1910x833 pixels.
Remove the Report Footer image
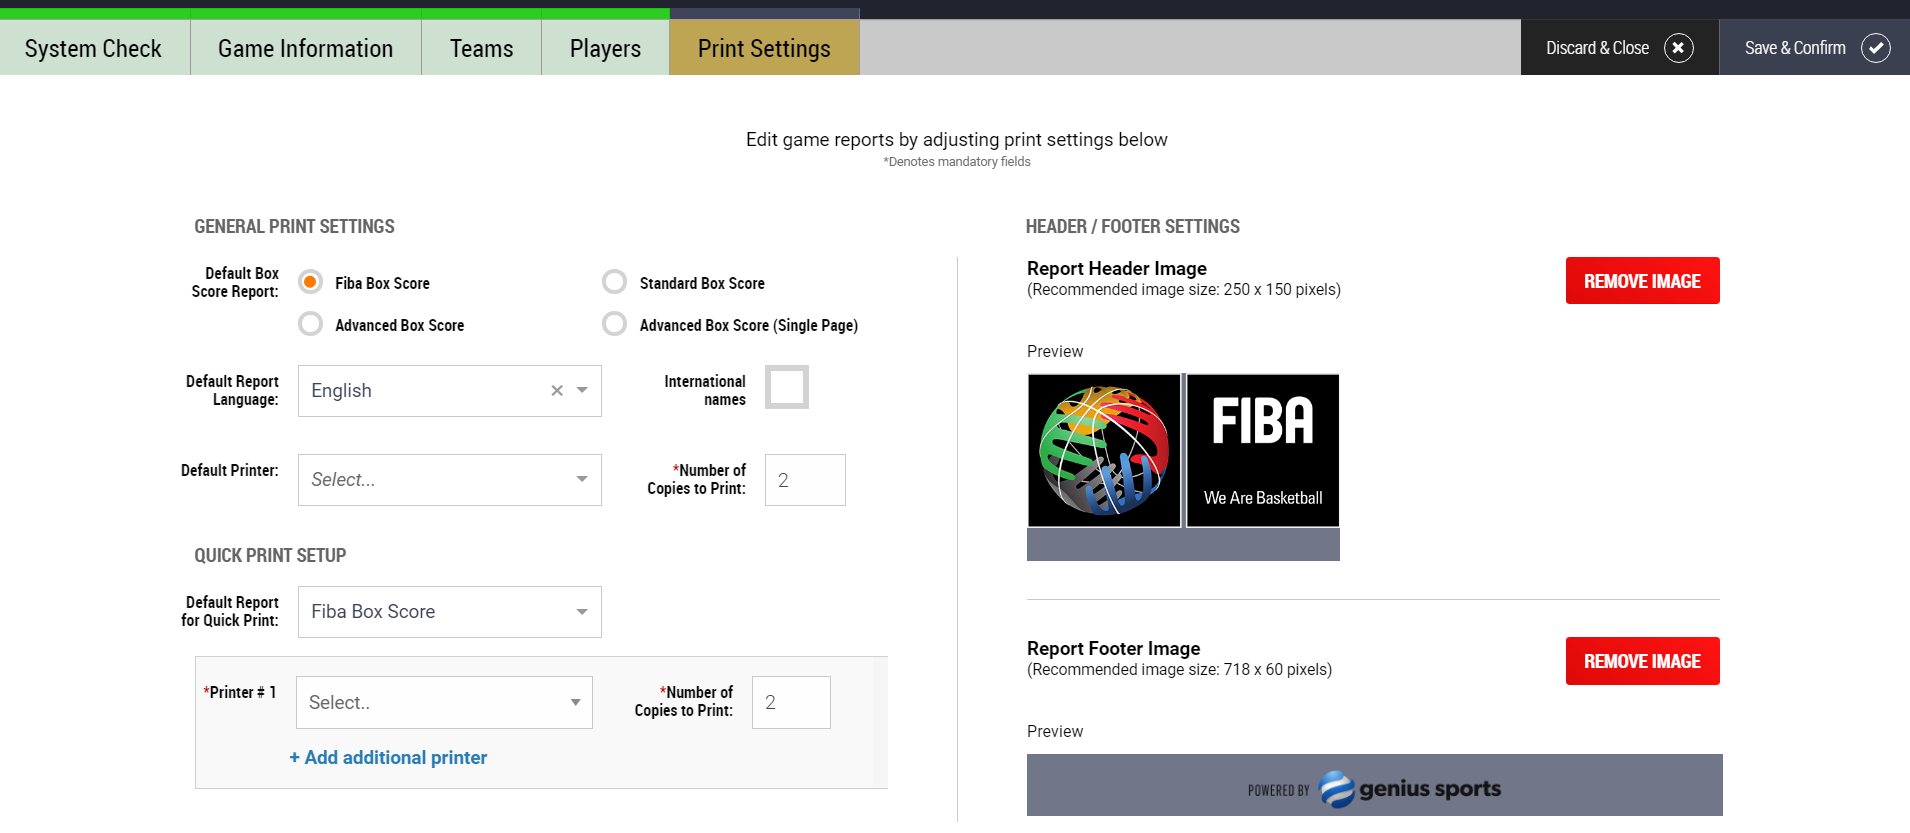pos(1643,661)
